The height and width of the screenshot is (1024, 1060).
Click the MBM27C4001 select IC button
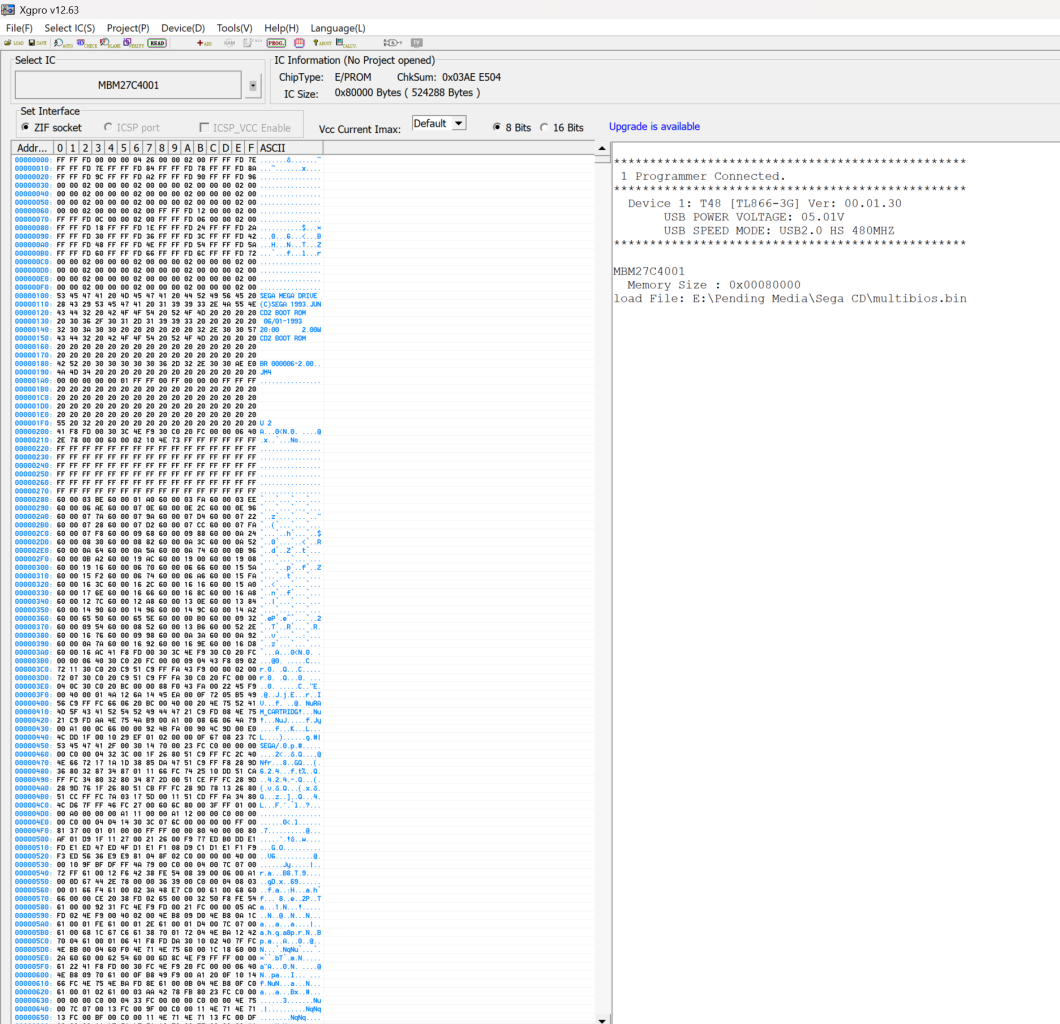coord(128,85)
